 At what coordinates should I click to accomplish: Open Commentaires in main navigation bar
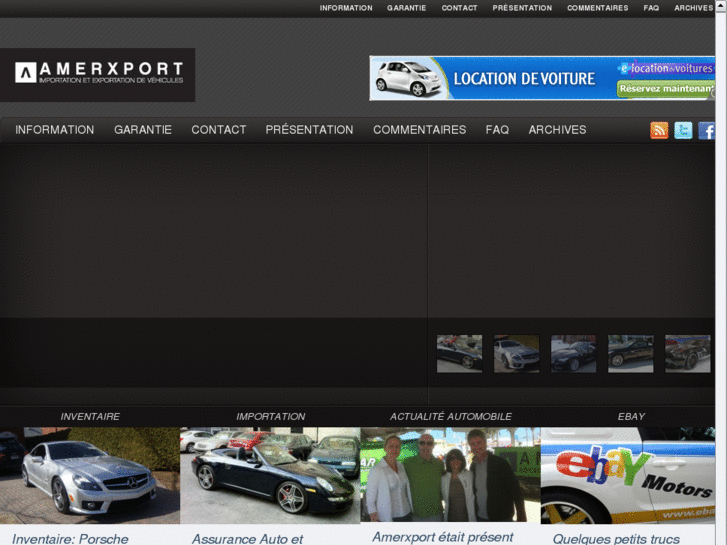point(419,130)
